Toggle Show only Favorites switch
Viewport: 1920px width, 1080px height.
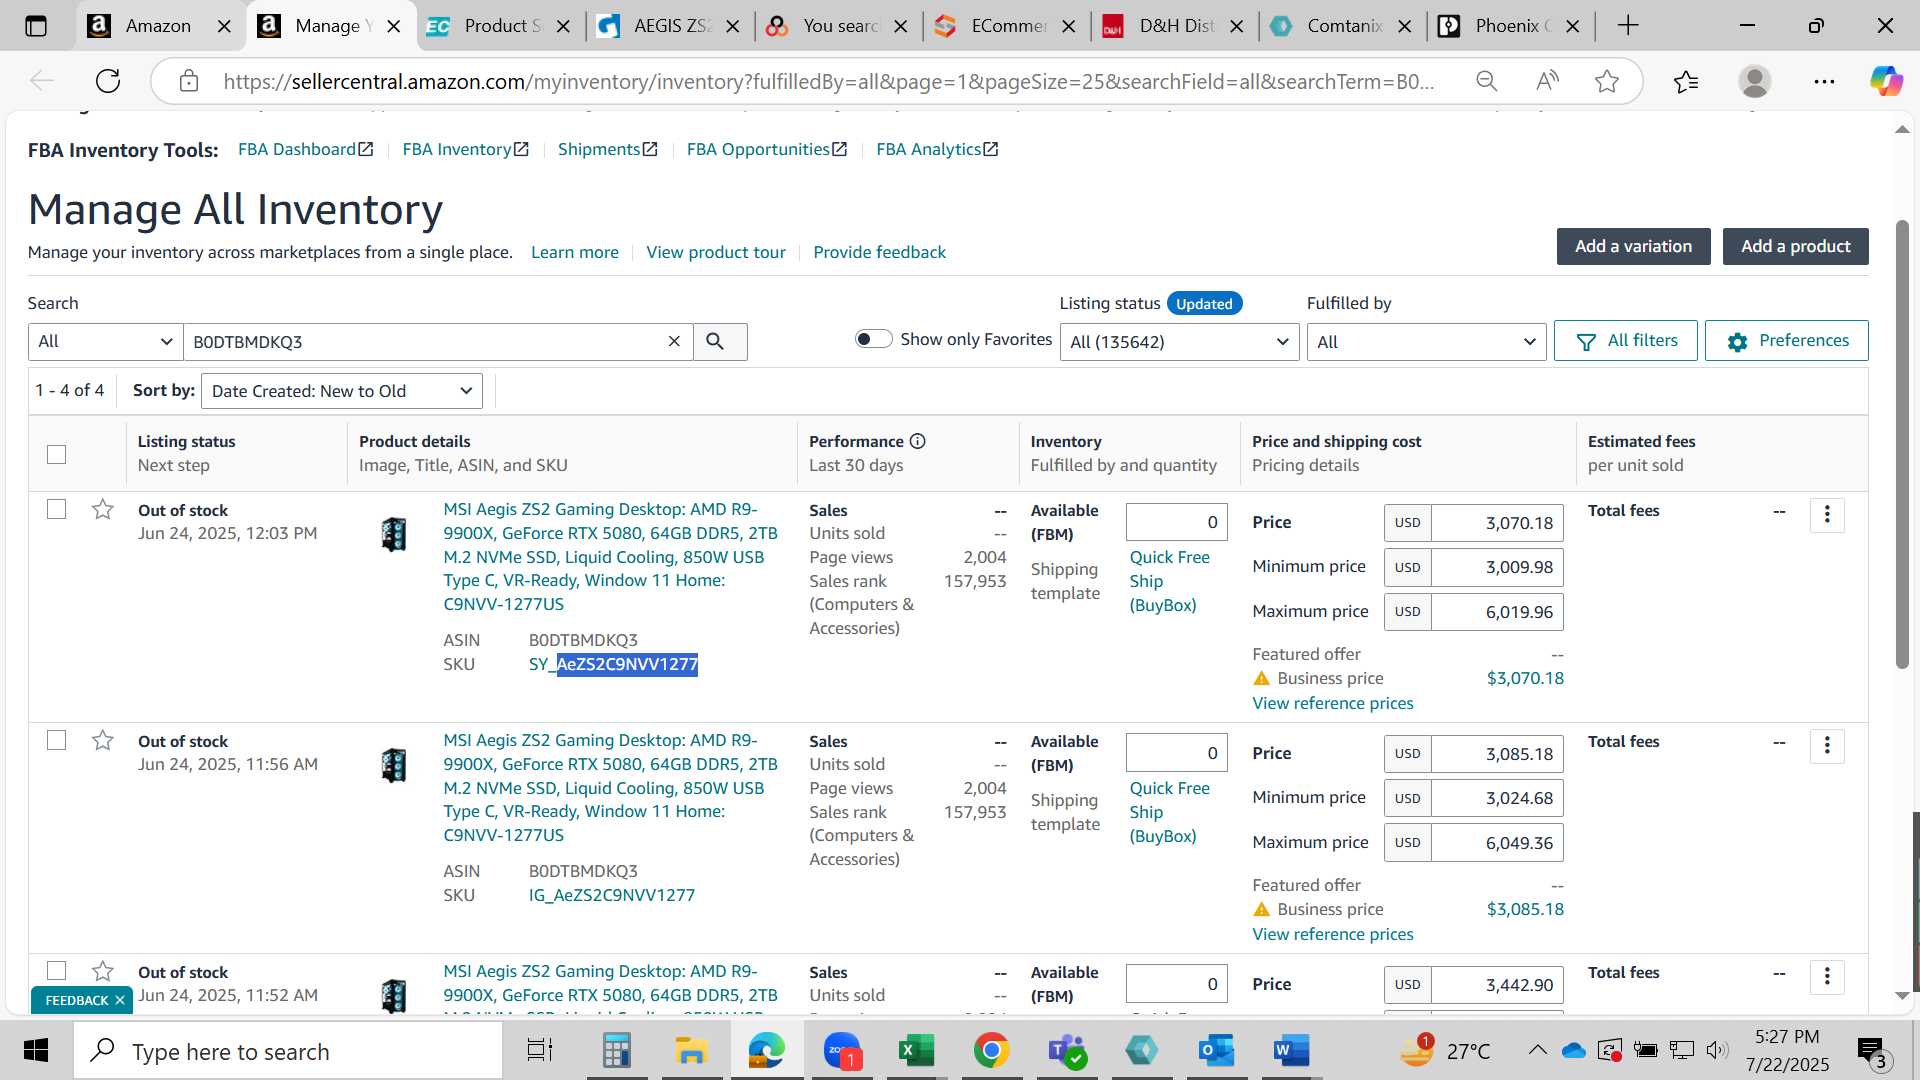(x=873, y=339)
